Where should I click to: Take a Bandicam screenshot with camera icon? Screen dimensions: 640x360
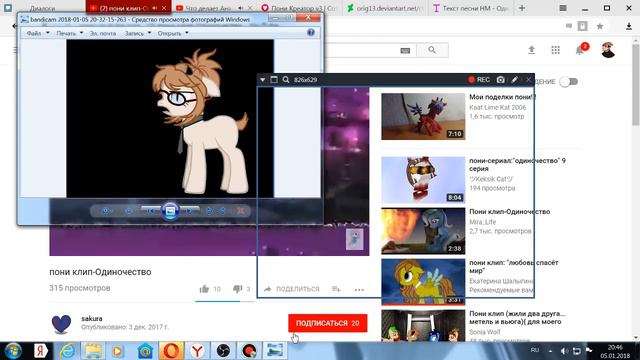(500, 80)
